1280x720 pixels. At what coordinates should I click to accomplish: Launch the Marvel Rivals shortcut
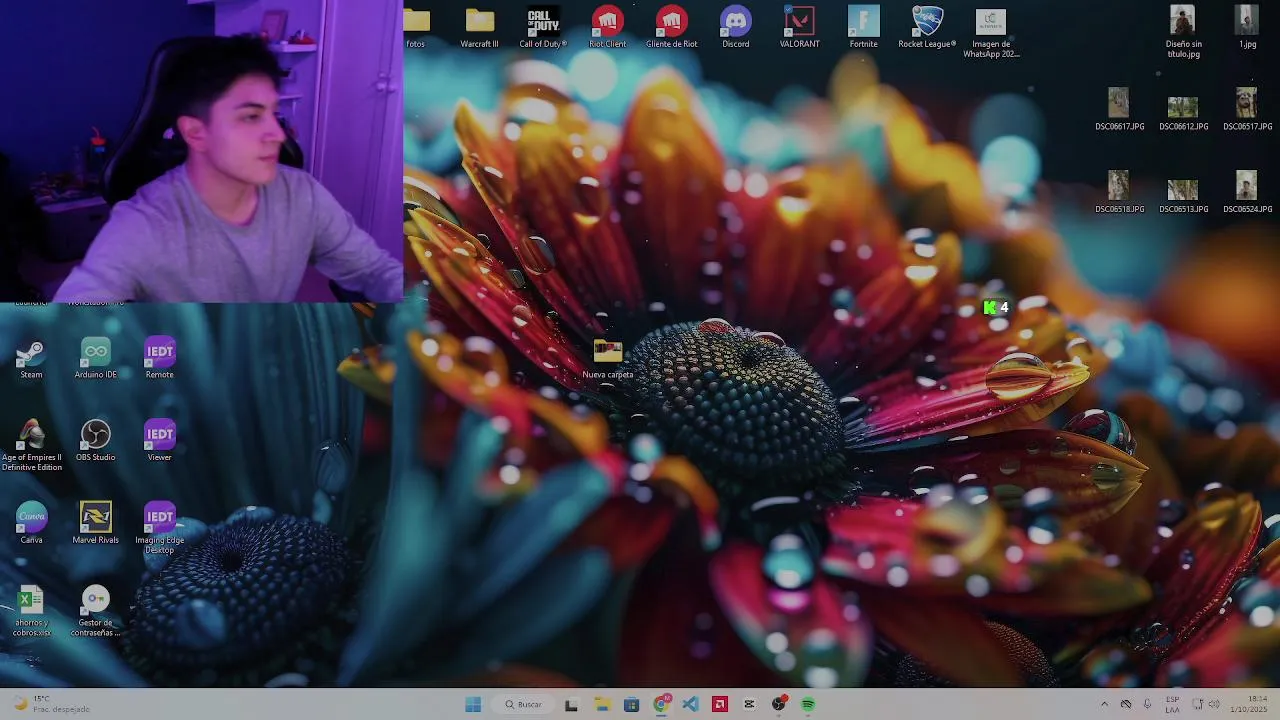pos(95,523)
